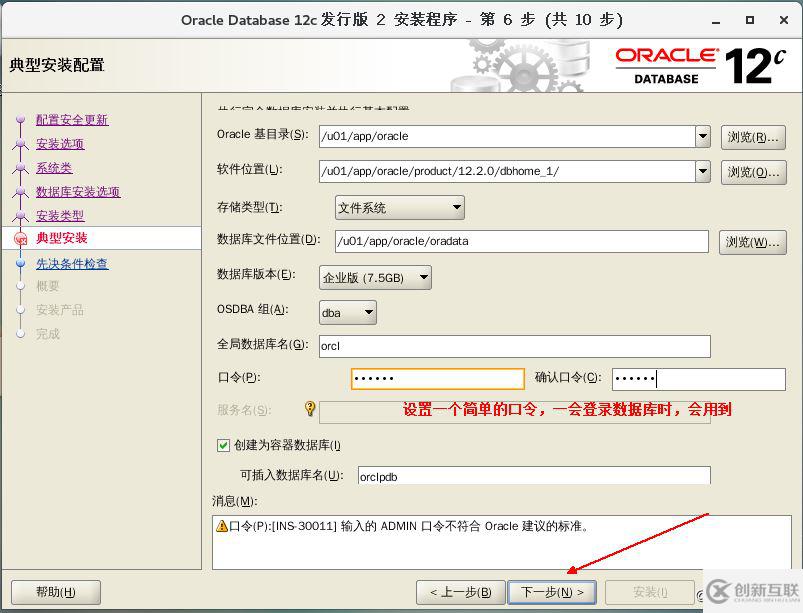Toggle the create as container database checkbox

pyautogui.click(x=223, y=445)
